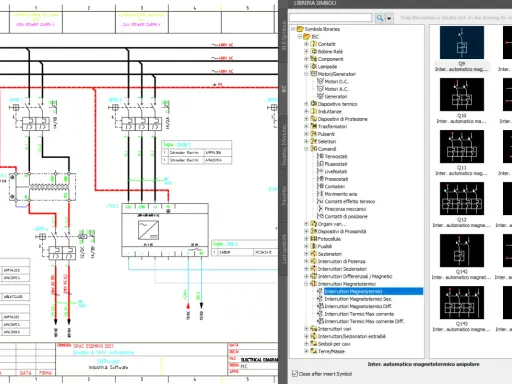Expand the Trasformatori category

pos(306,126)
